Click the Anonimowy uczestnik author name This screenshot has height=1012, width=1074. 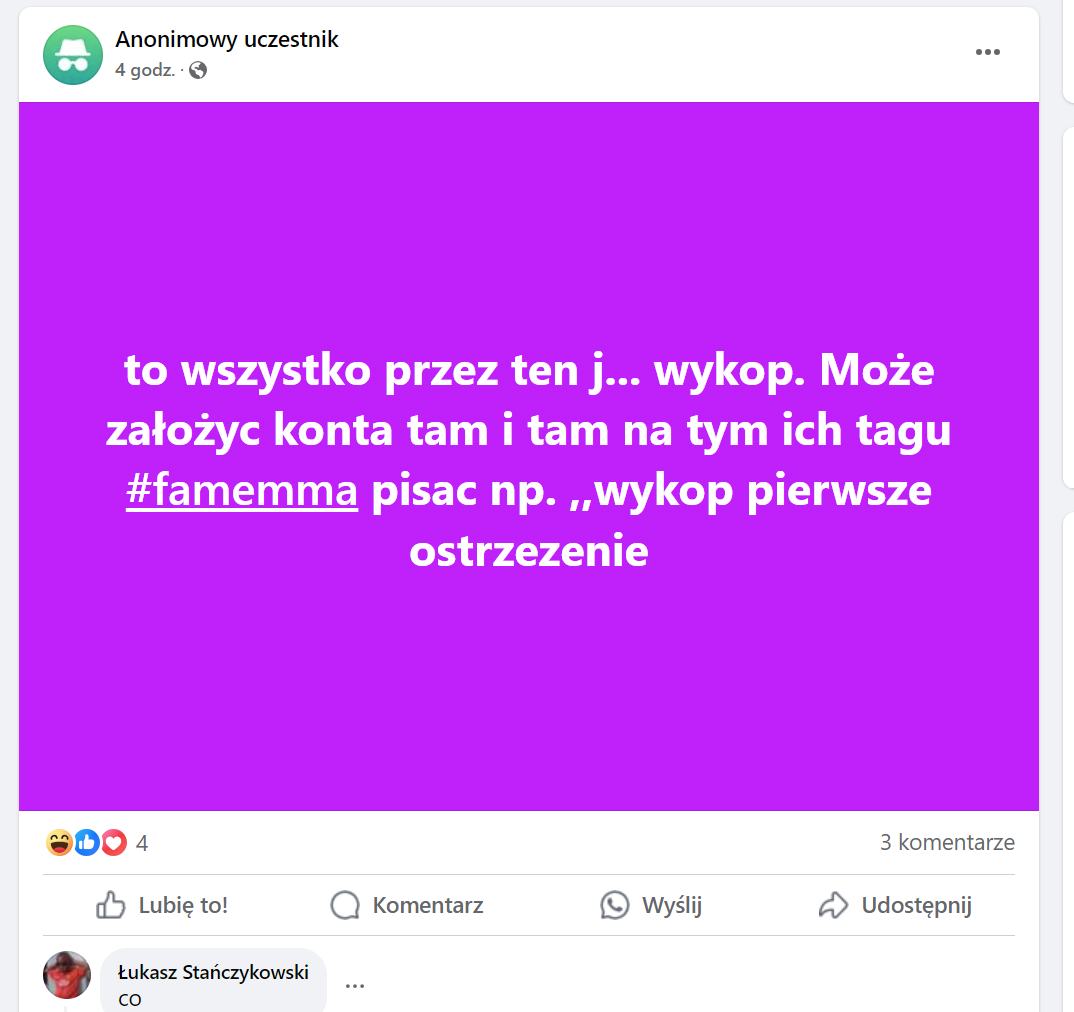[227, 40]
